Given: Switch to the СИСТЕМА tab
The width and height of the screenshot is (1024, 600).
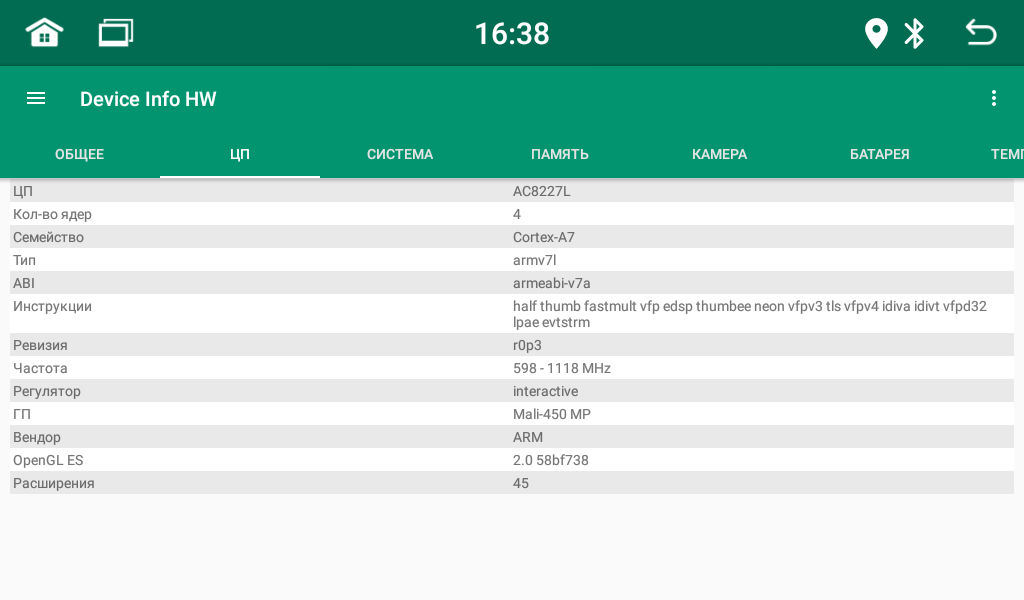Looking at the screenshot, I should click(400, 154).
